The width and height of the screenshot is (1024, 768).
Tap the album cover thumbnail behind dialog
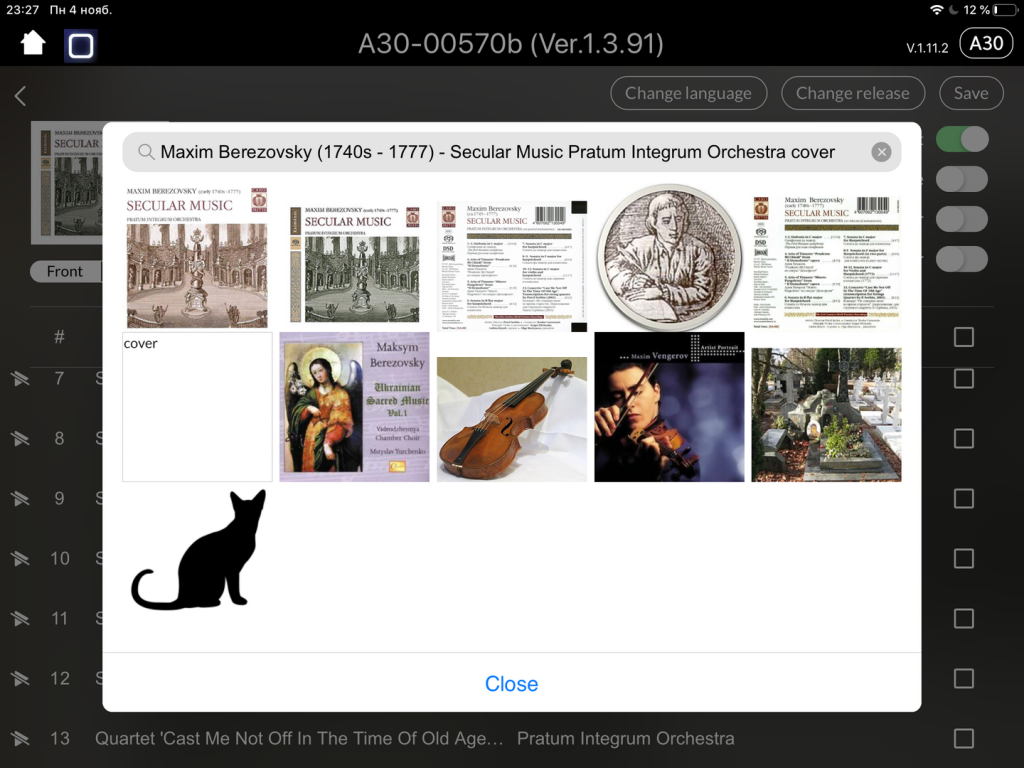[67, 183]
